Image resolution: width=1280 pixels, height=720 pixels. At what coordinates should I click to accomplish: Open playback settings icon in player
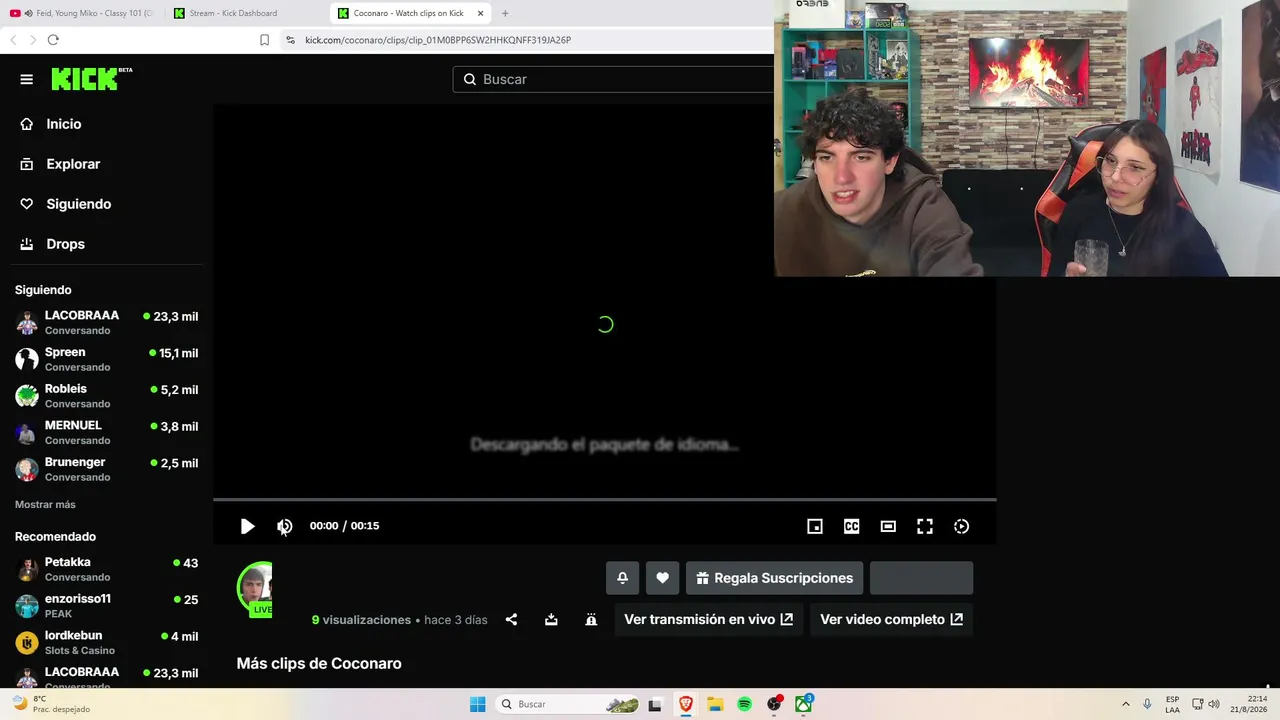tap(962, 526)
